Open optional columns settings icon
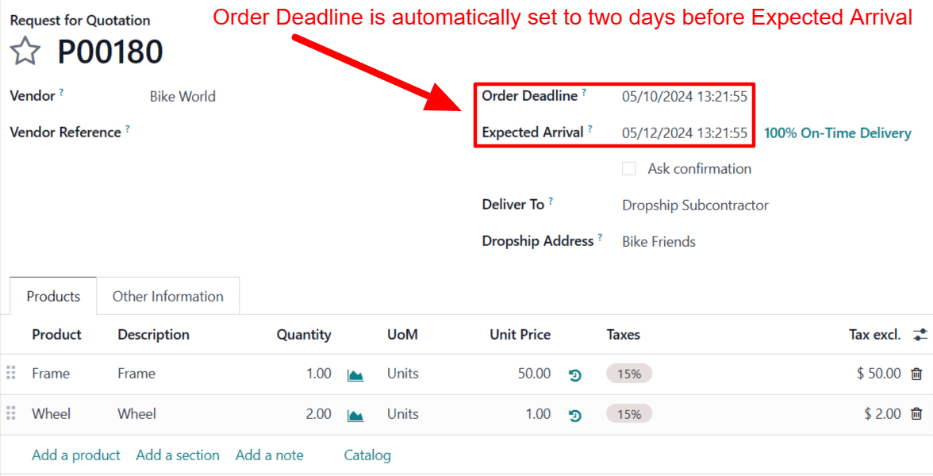Screen dimensions: 933x476 coord(920,335)
